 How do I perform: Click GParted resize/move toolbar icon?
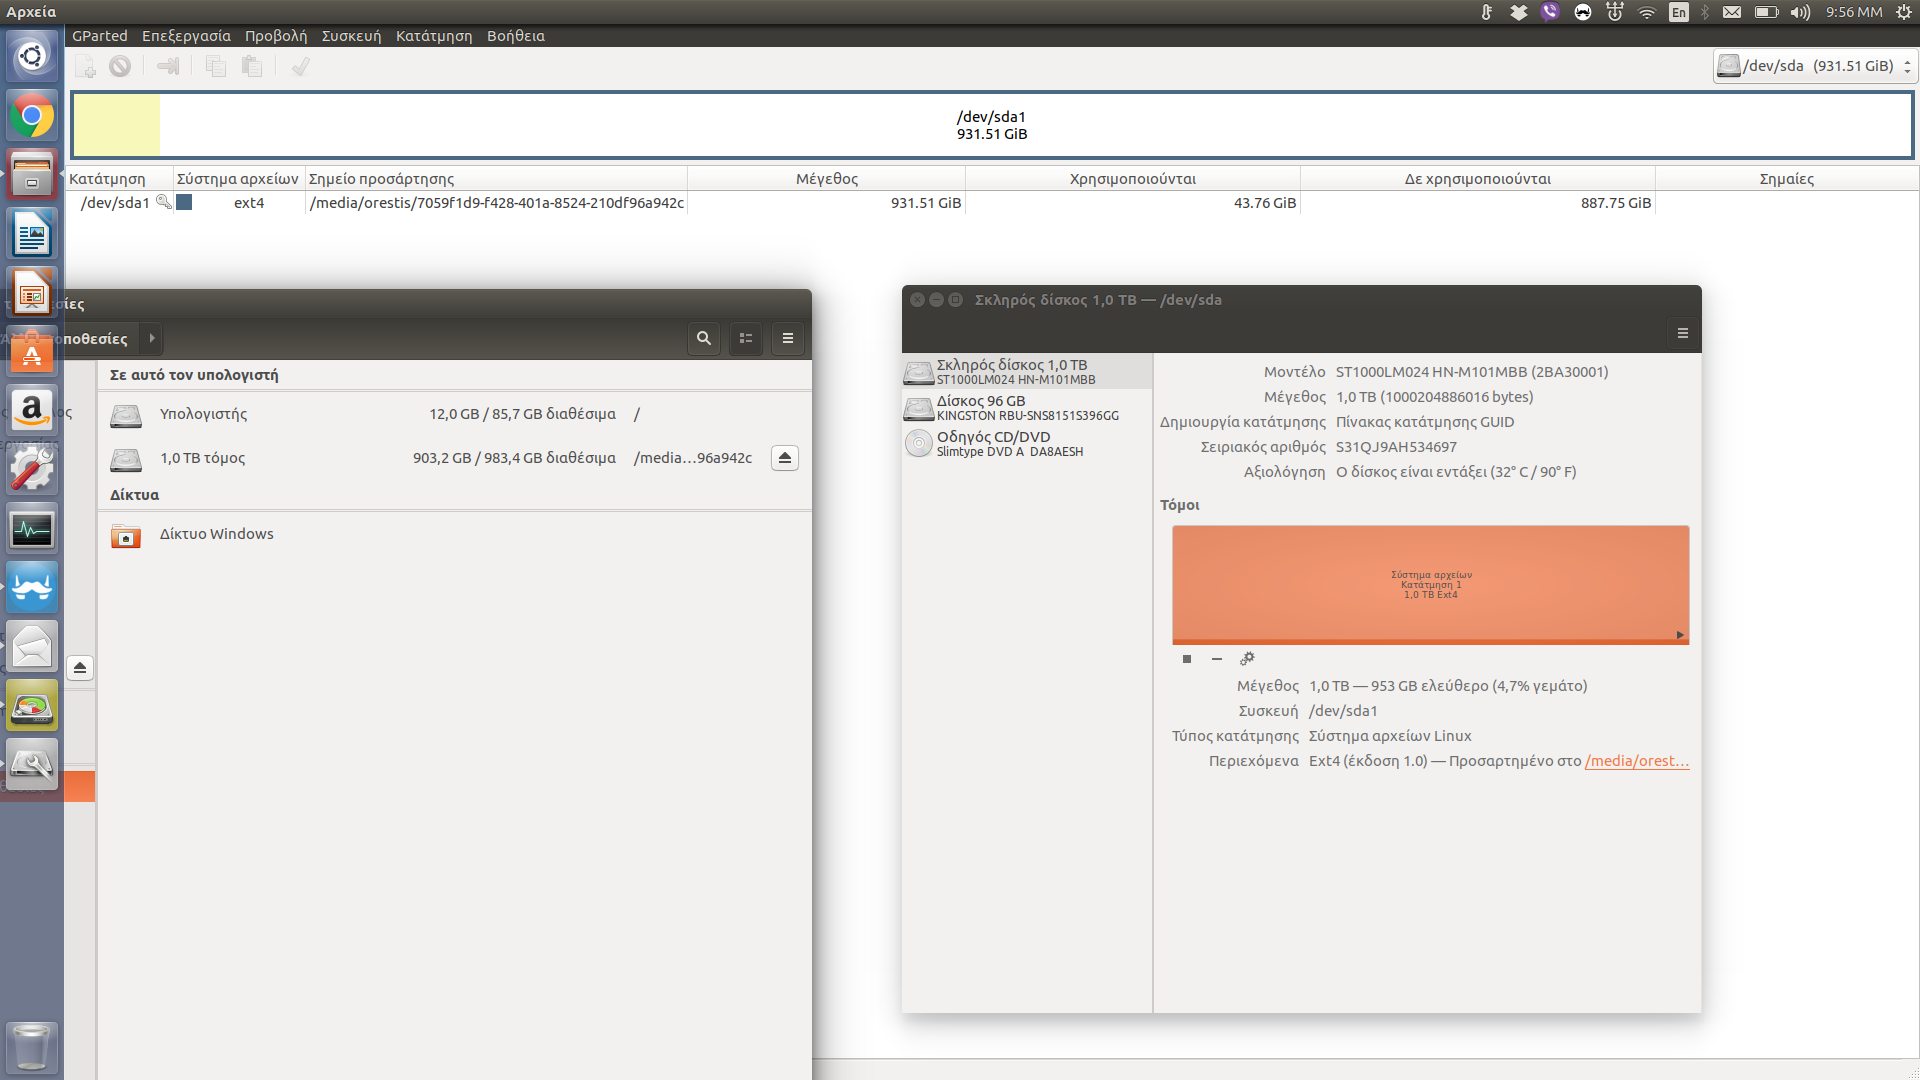pyautogui.click(x=168, y=66)
